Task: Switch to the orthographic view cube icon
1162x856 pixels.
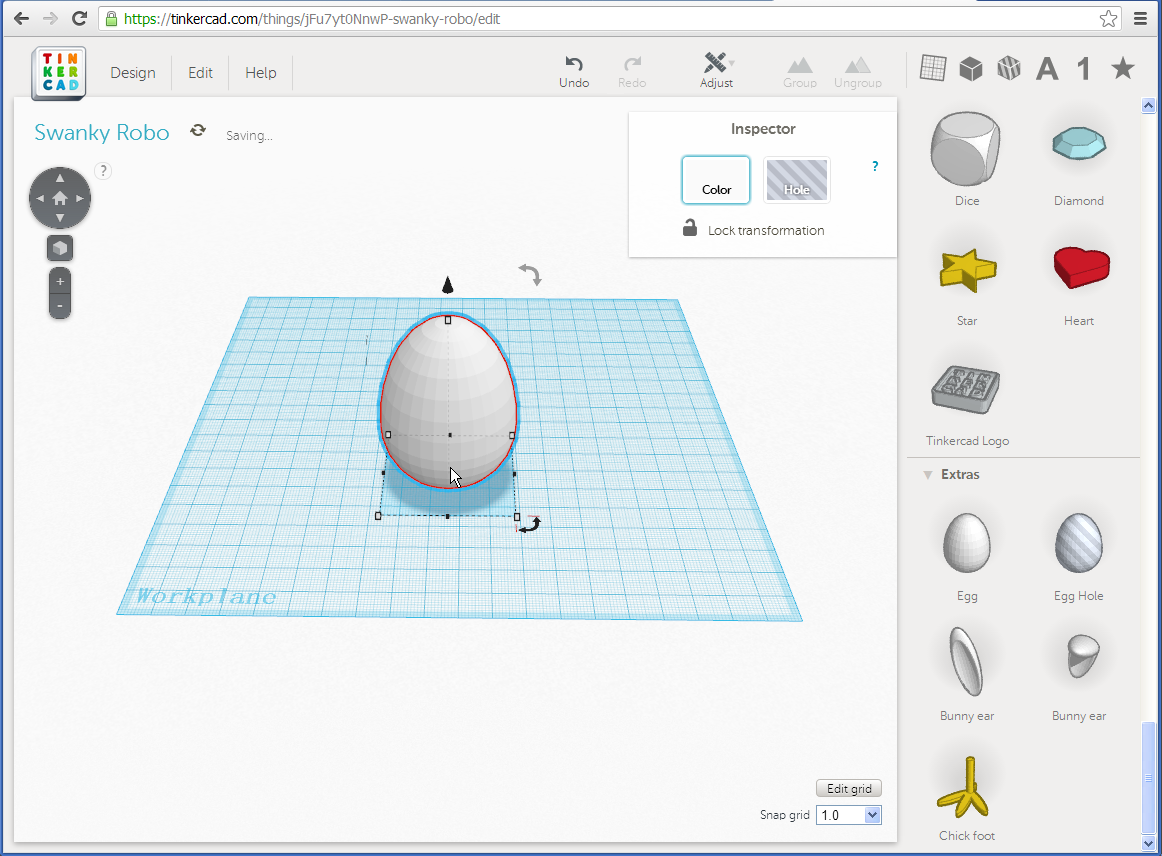Action: (60, 248)
